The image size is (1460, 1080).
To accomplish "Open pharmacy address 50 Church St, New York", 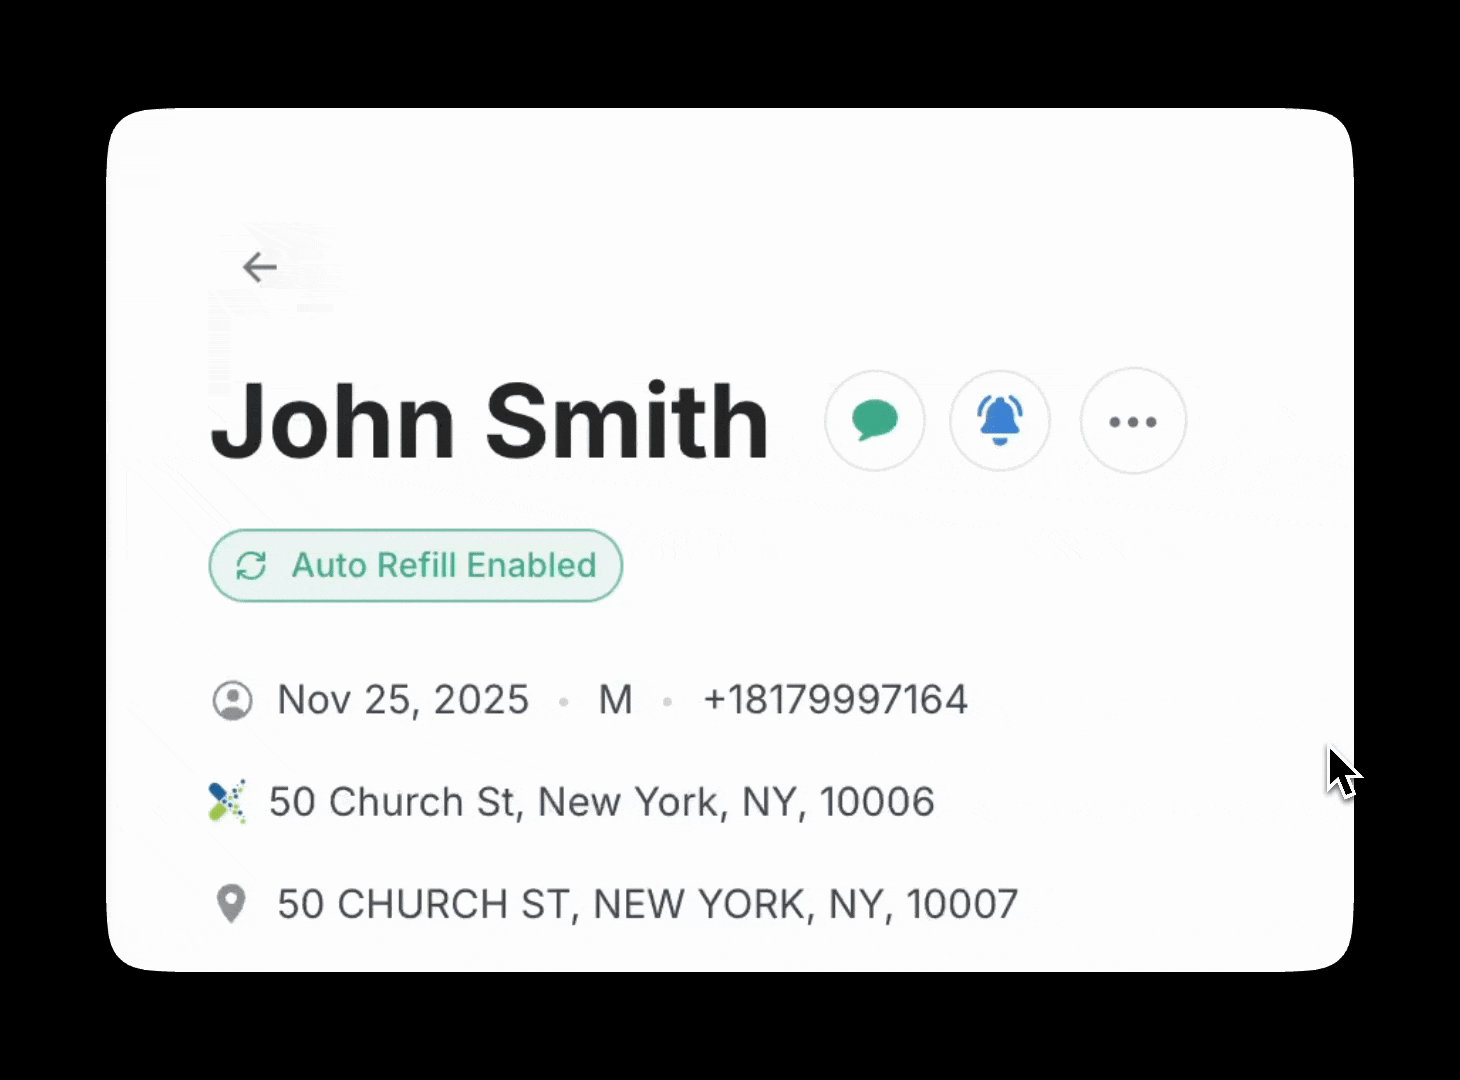I will click(602, 802).
